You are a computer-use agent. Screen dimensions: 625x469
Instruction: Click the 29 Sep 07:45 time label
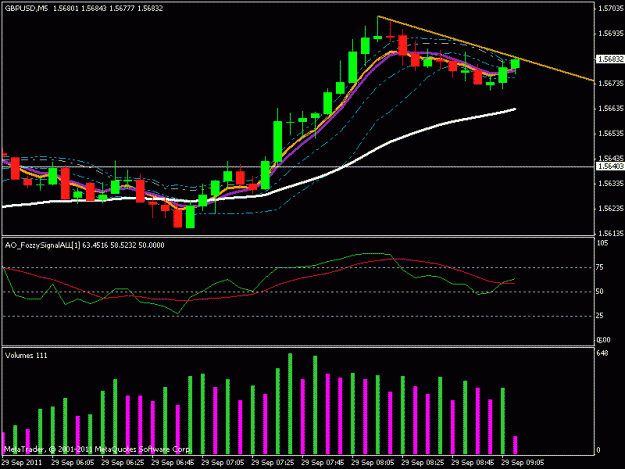click(323, 463)
